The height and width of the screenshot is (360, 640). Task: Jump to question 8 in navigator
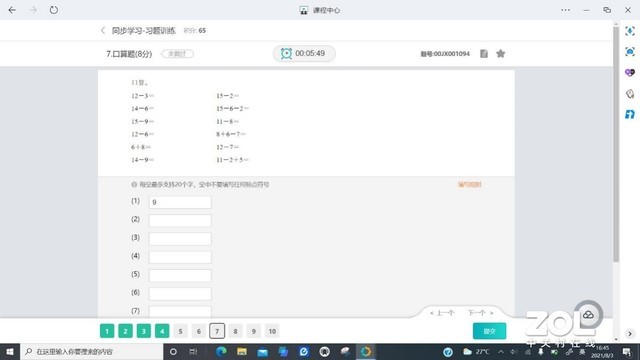236,331
